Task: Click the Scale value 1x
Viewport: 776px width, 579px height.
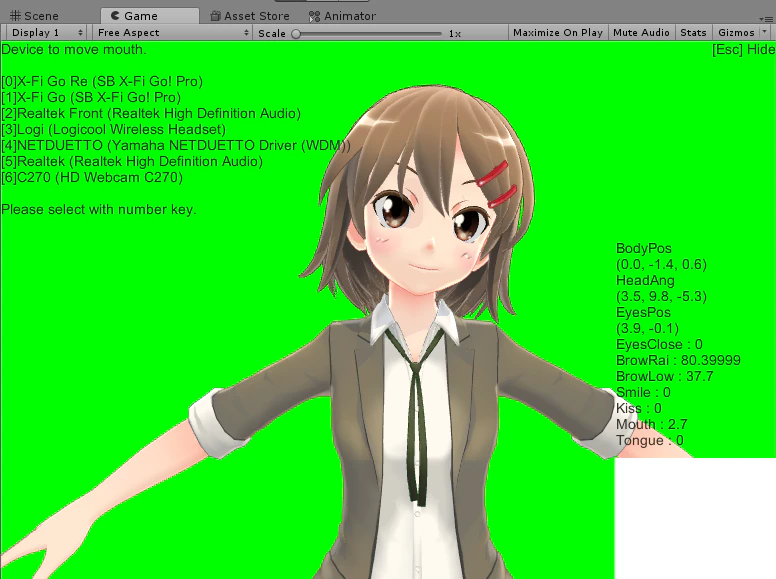Action: (455, 34)
